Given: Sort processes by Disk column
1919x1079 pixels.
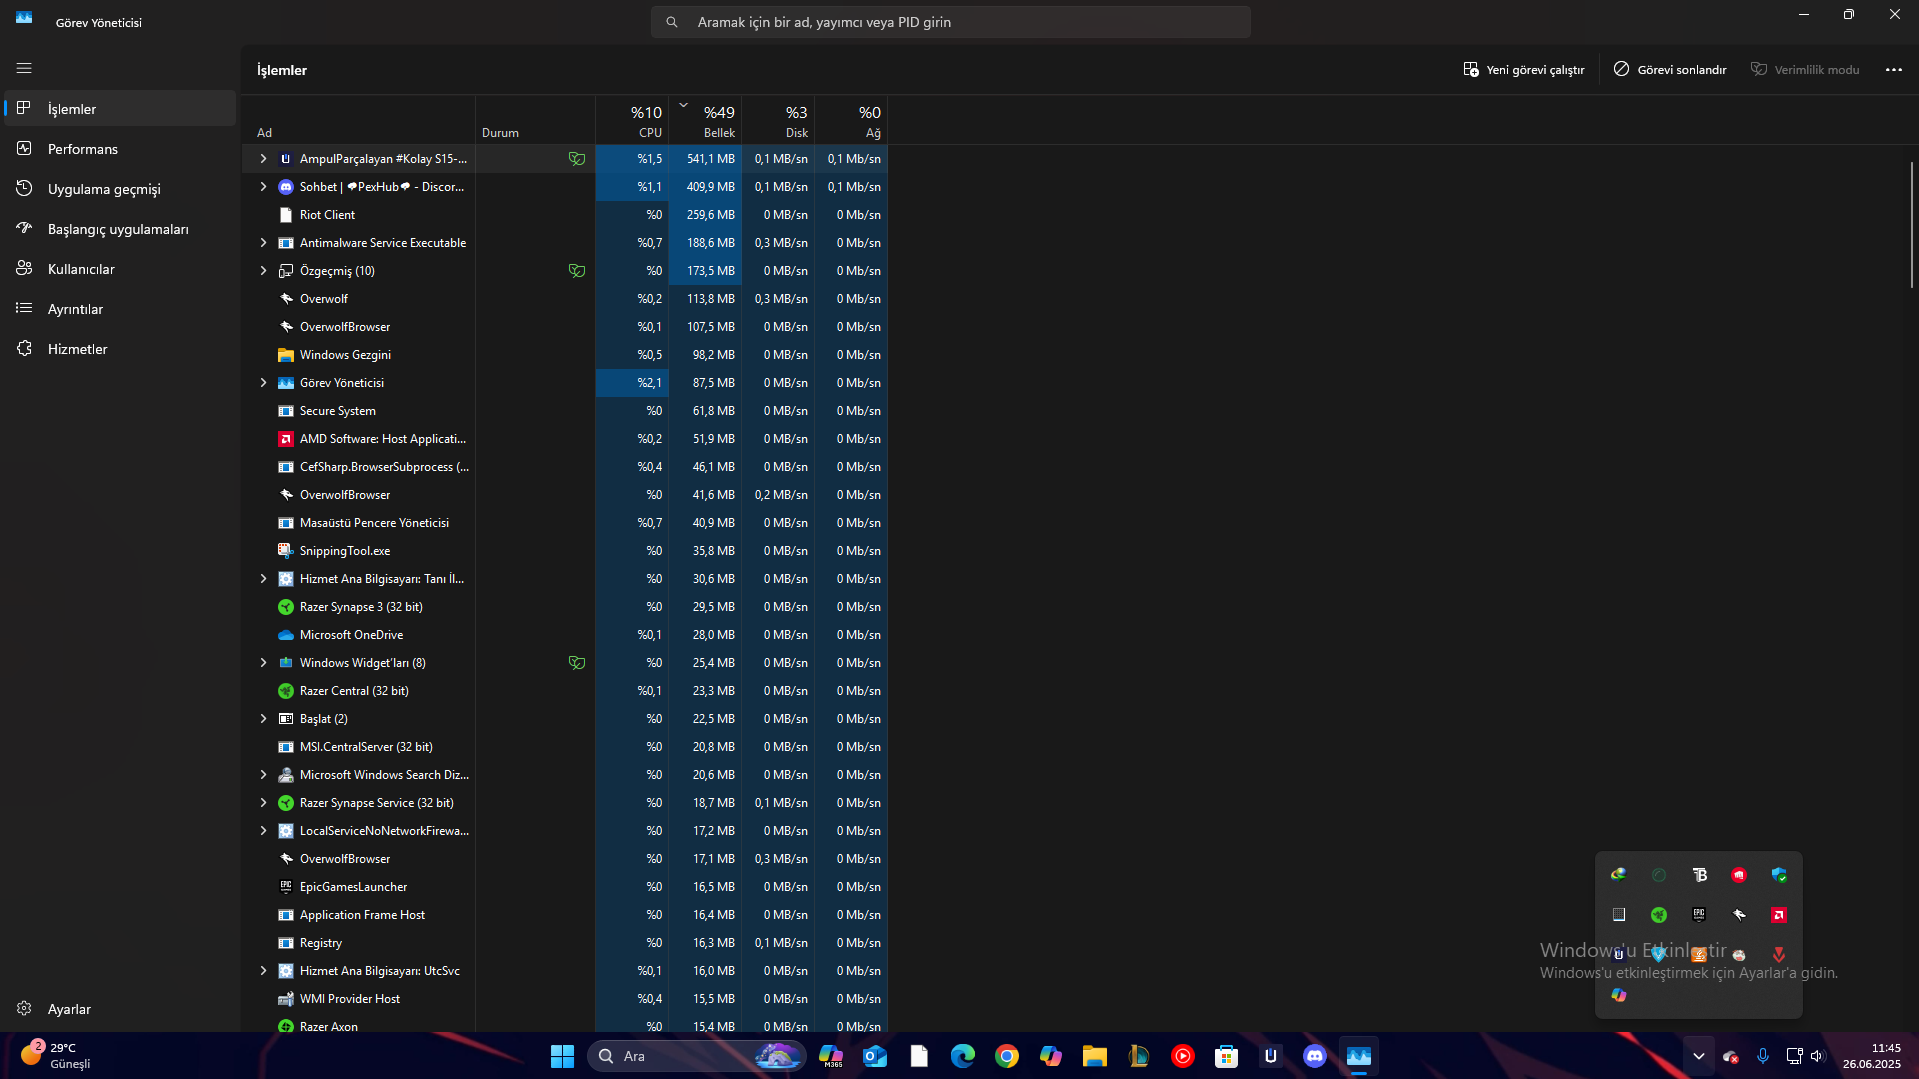Looking at the screenshot, I should click(x=778, y=120).
